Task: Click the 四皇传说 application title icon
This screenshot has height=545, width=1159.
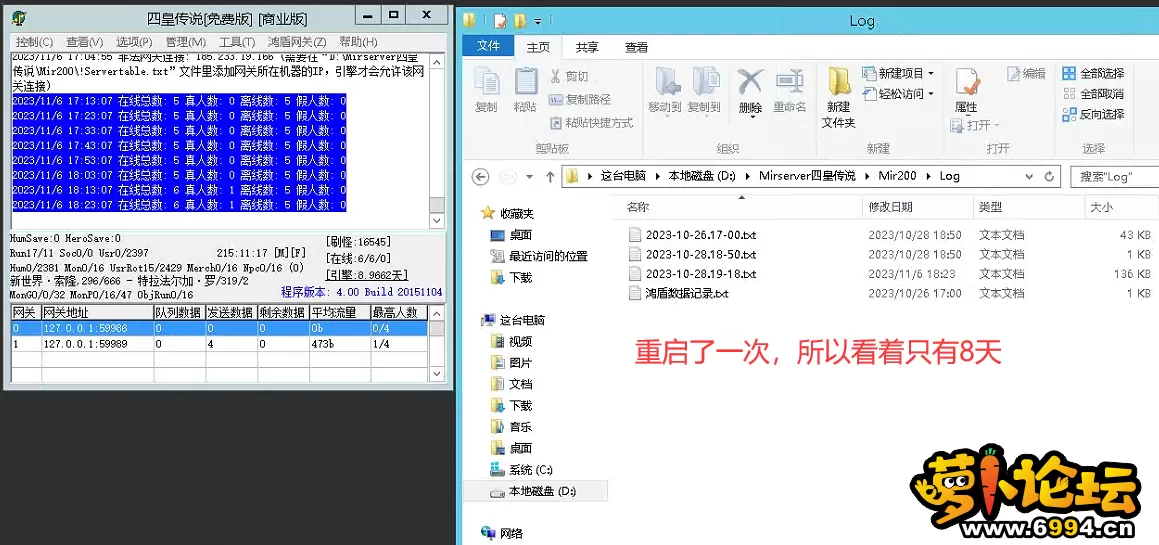Action: tap(19, 18)
